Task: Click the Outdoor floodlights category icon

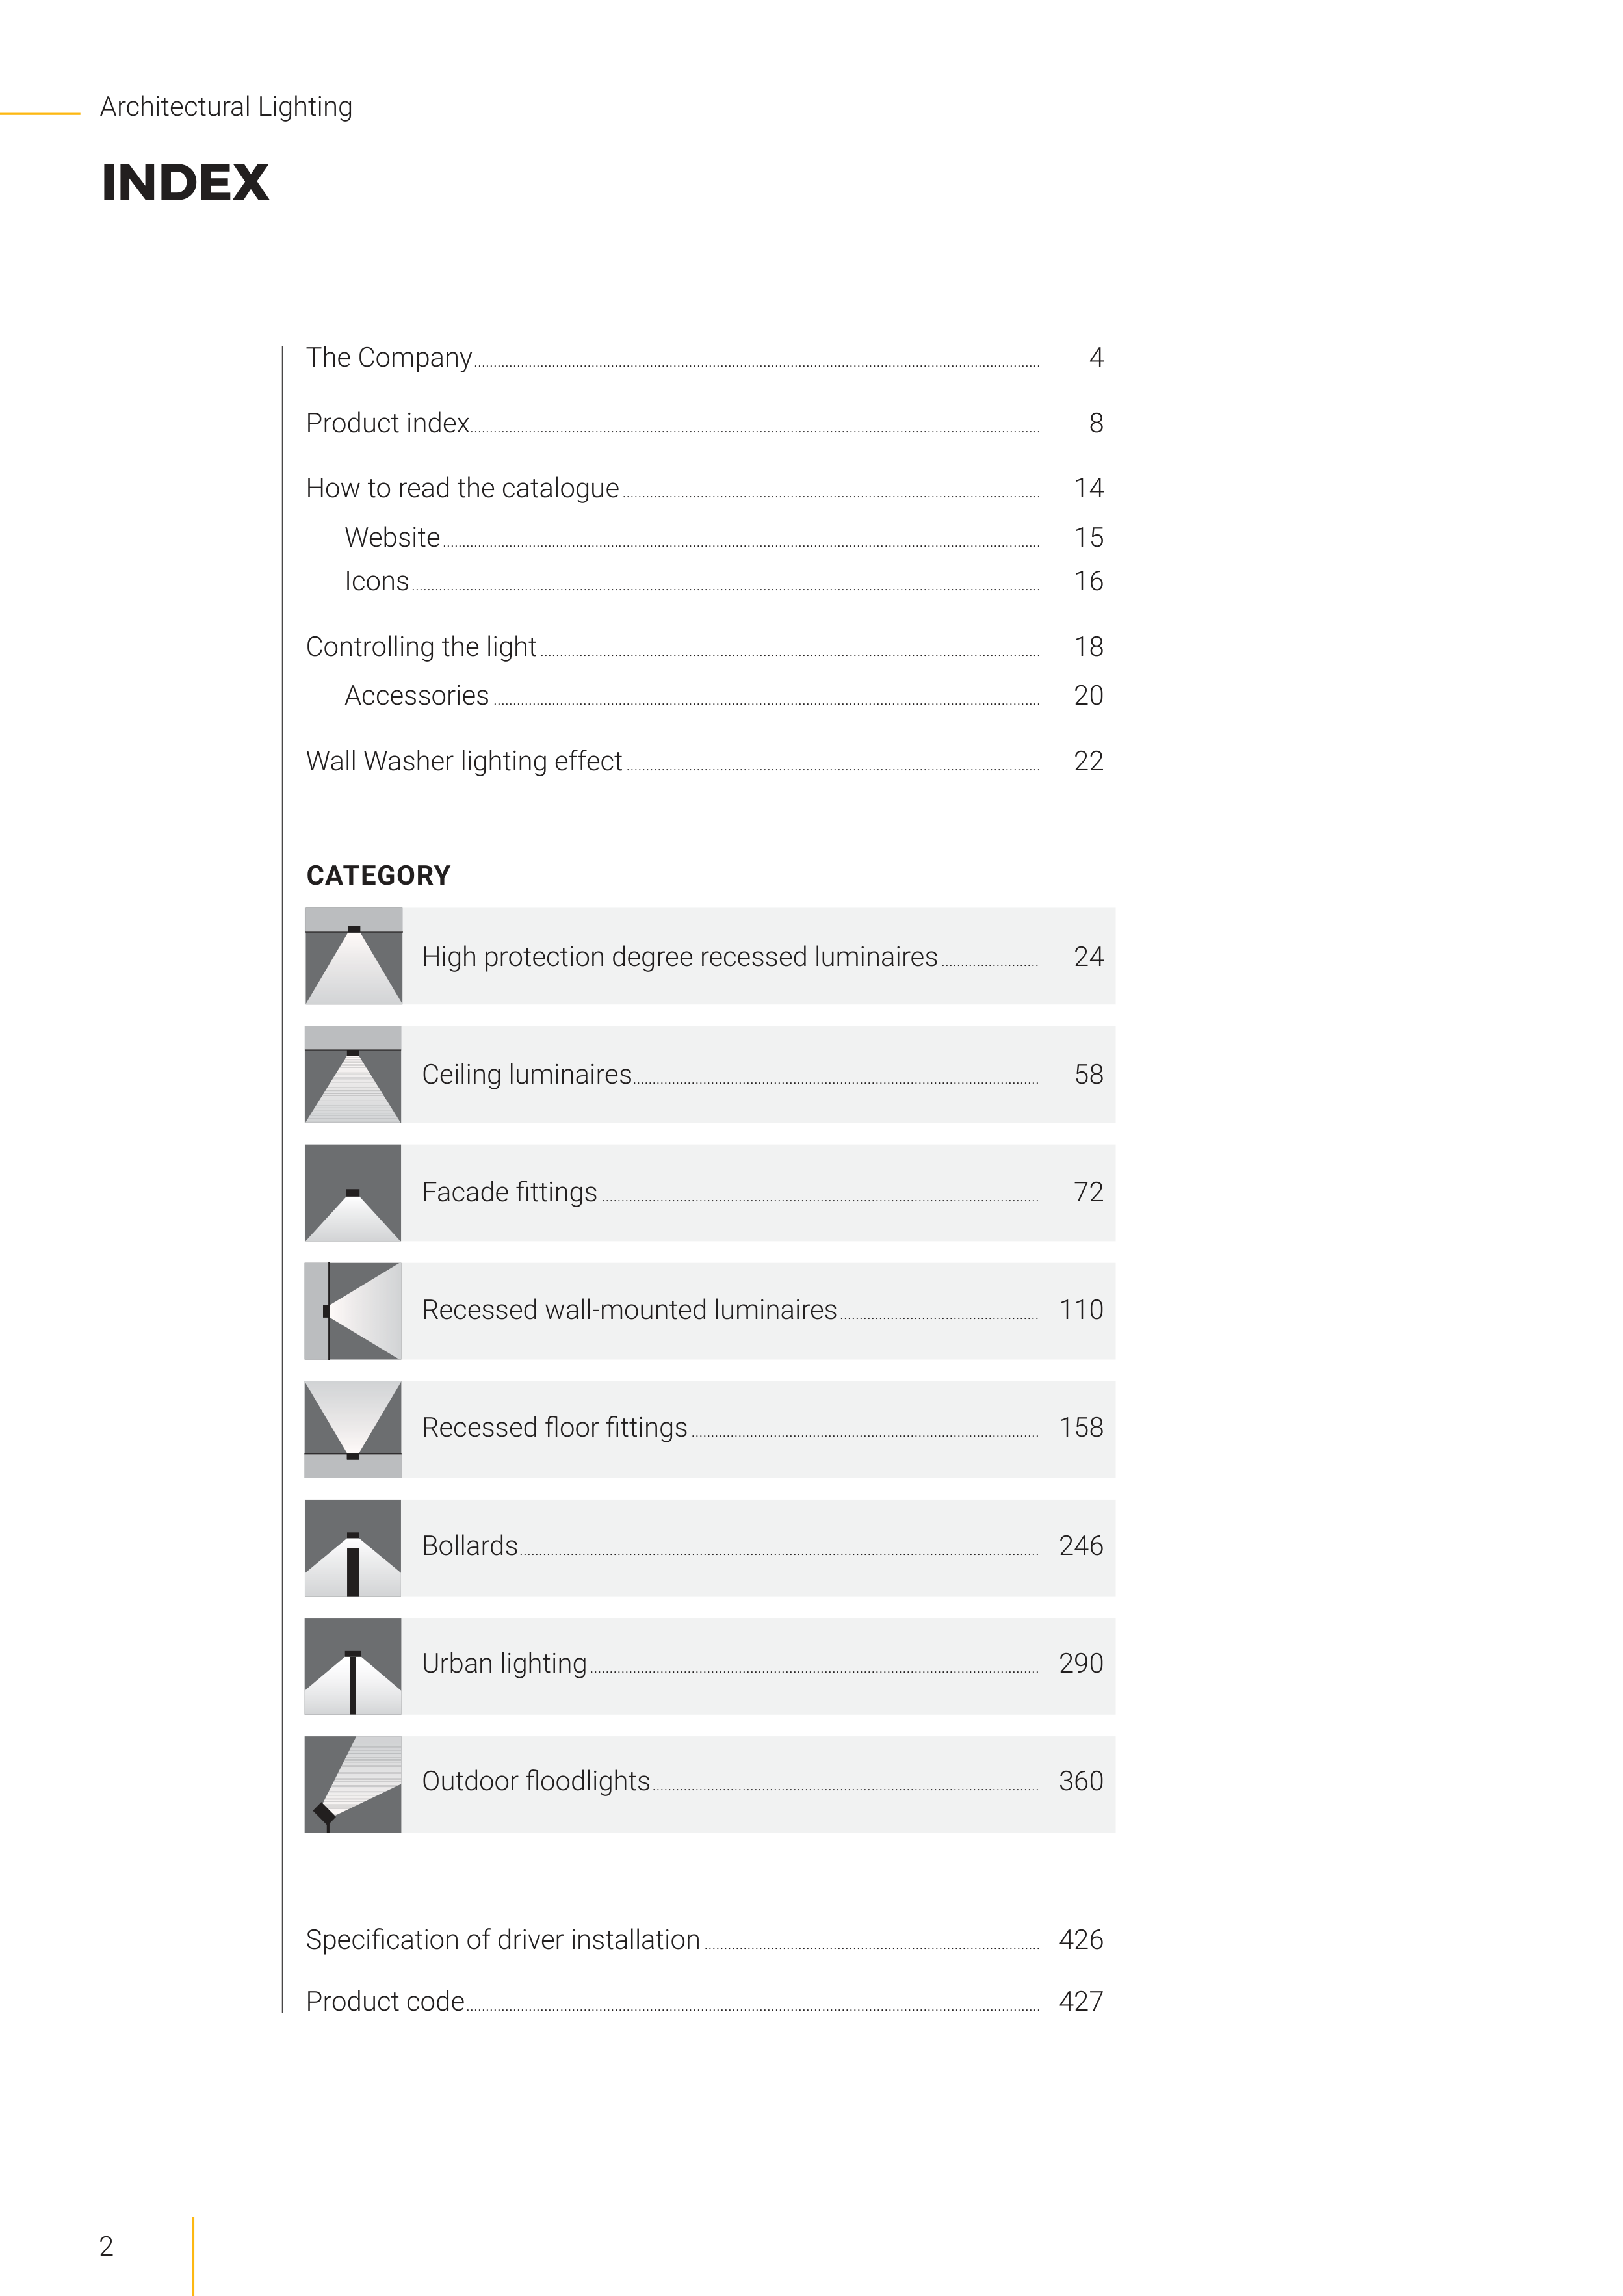Action: (x=353, y=1782)
